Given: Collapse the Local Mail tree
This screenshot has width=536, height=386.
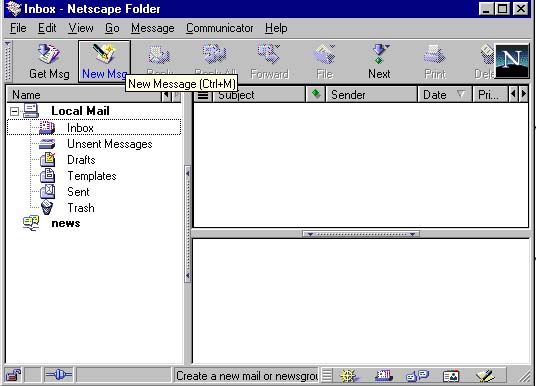Looking at the screenshot, I should 14,111.
